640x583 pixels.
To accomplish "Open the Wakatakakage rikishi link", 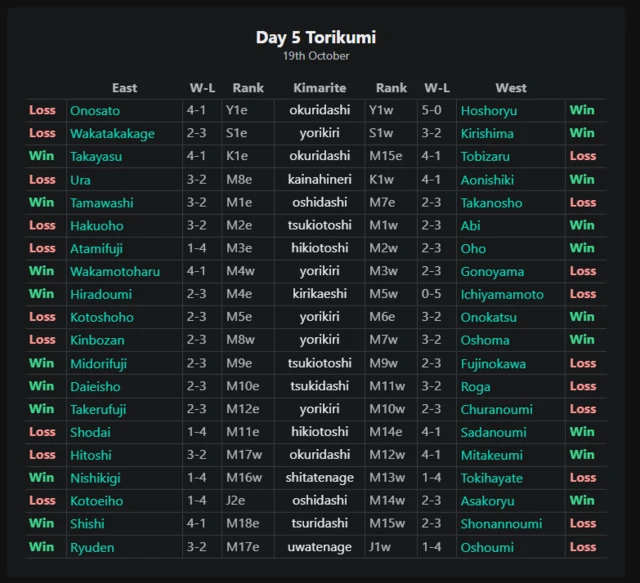I will [x=112, y=134].
